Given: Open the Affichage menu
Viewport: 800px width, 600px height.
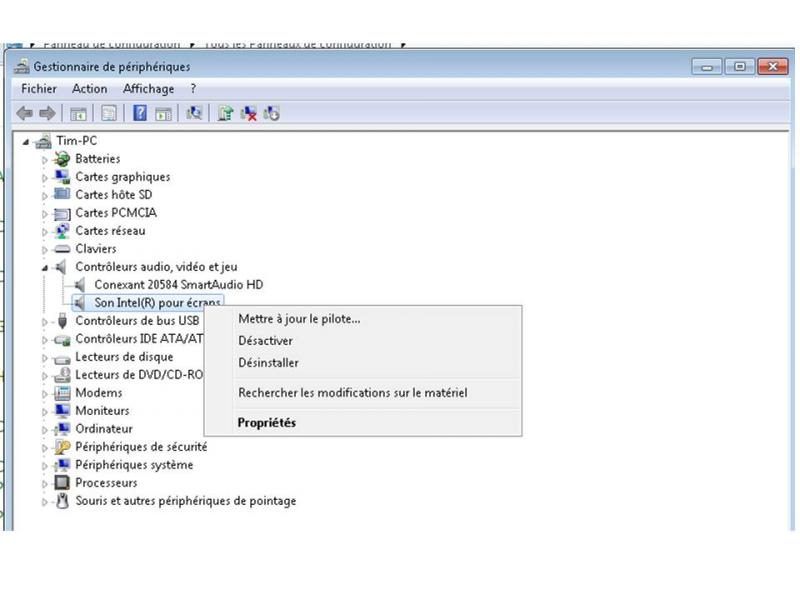Looking at the screenshot, I should 148,89.
